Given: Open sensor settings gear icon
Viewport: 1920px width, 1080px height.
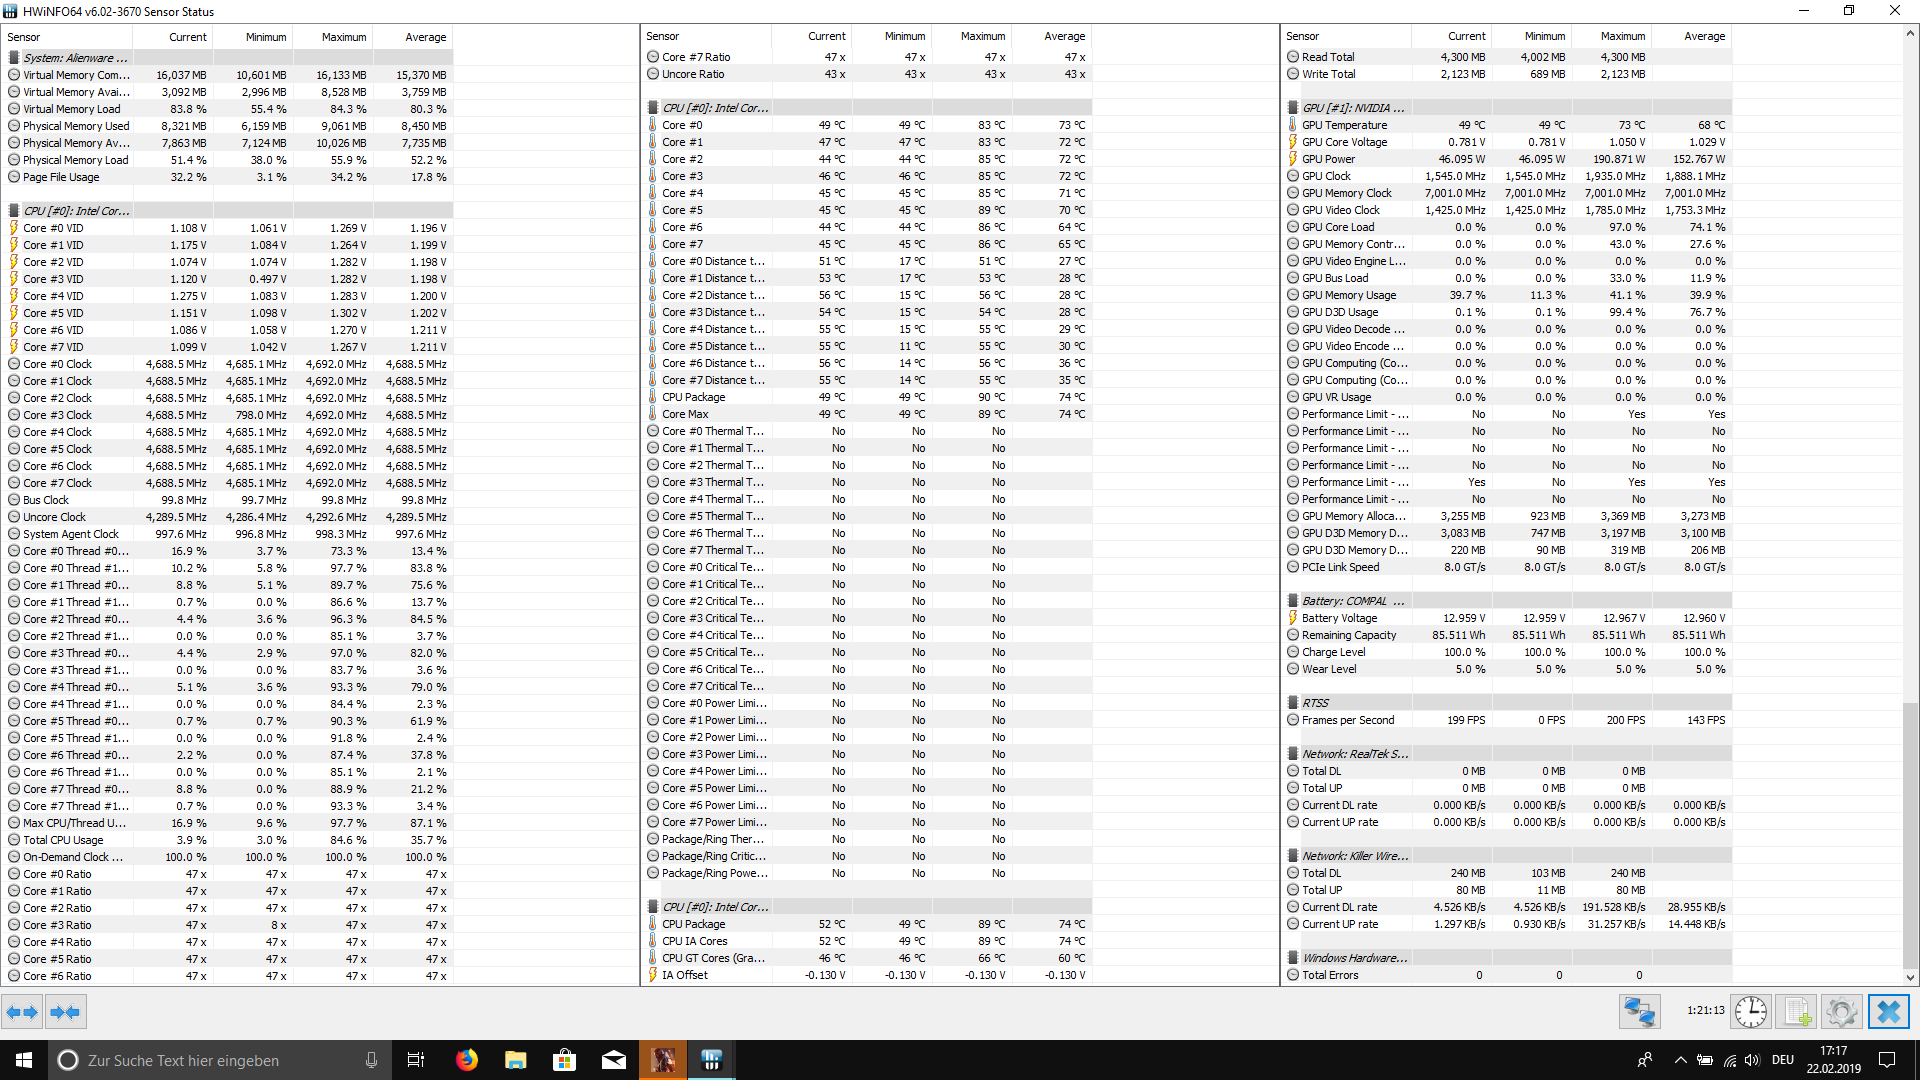Looking at the screenshot, I should tap(1841, 1012).
